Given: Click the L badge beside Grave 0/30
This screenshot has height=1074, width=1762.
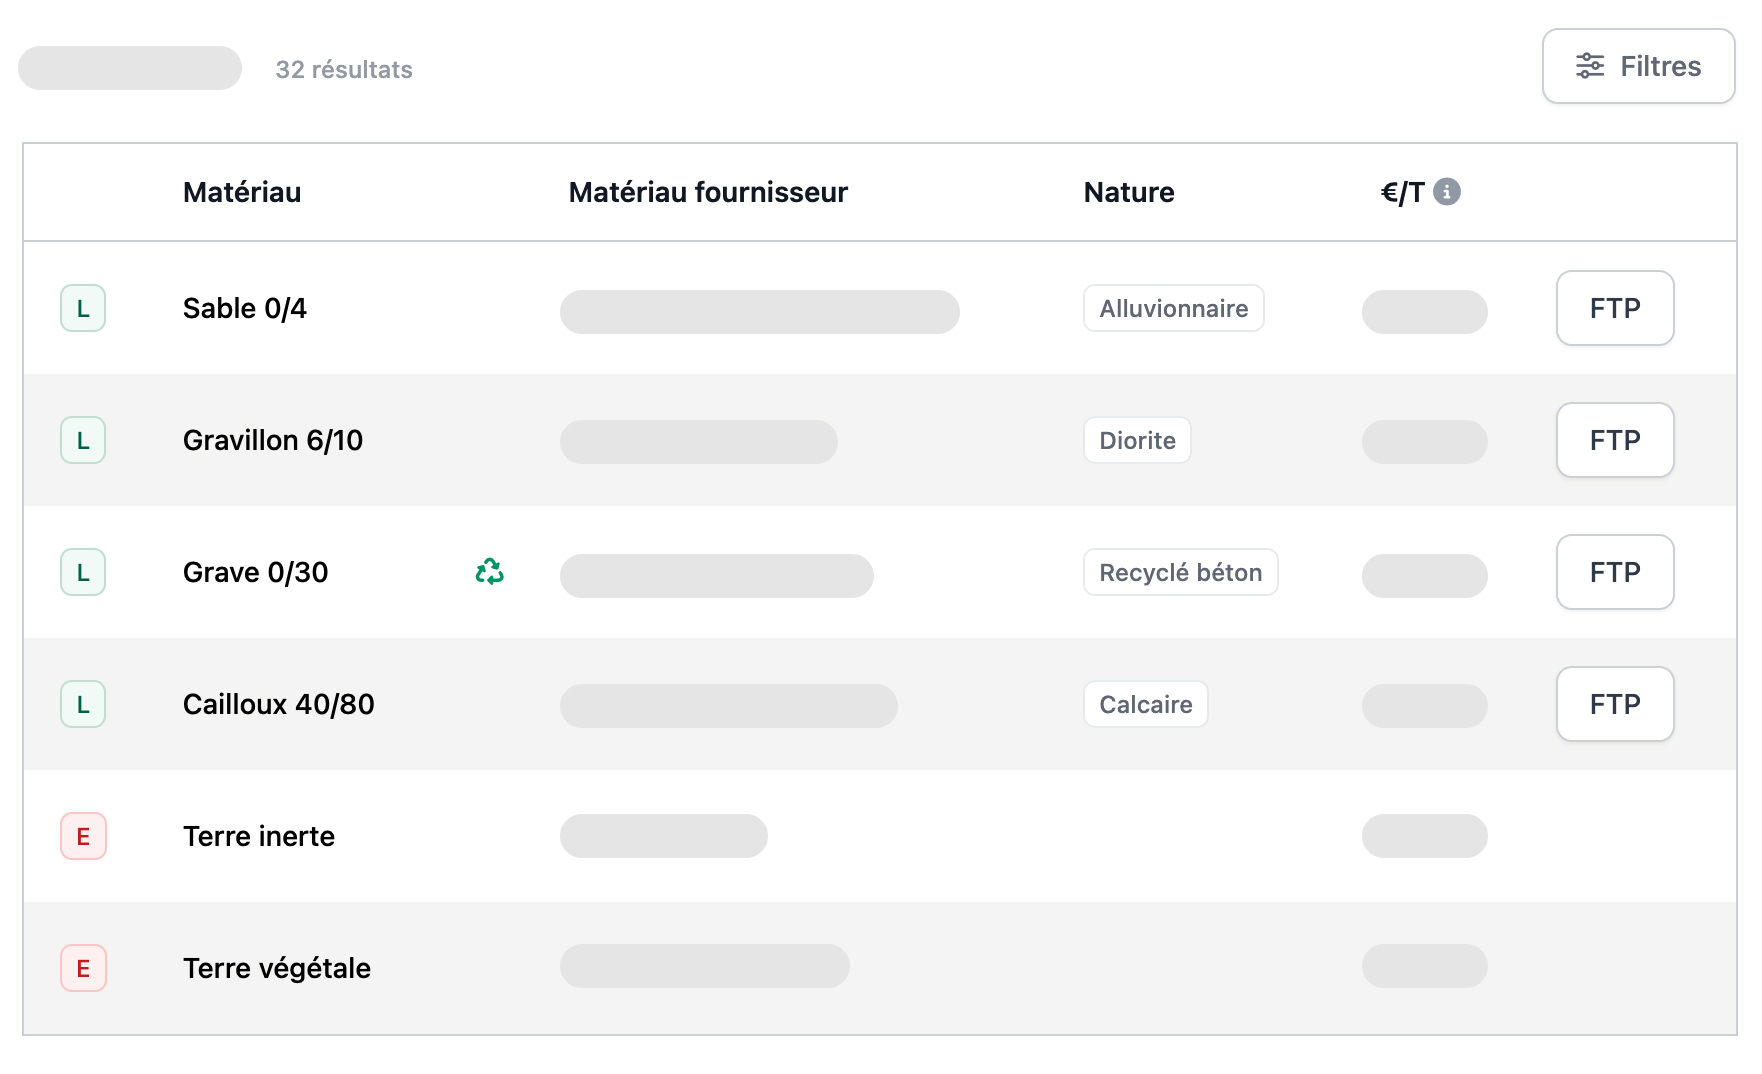Looking at the screenshot, I should pyautogui.click(x=83, y=572).
